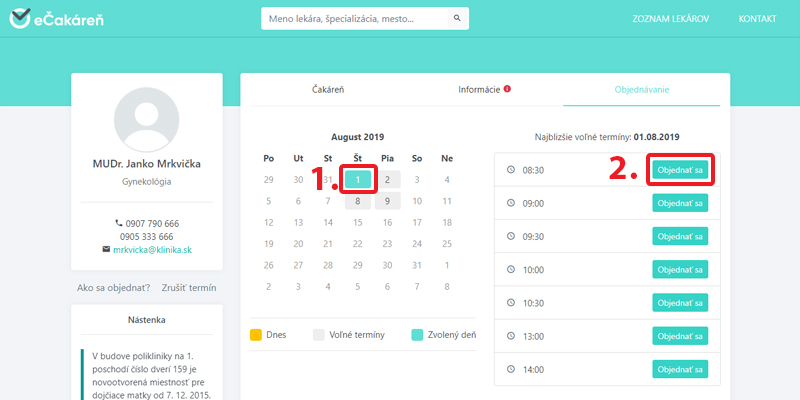The height and width of the screenshot is (400, 800).
Task: Open the Informácie tab
Action: (x=479, y=90)
